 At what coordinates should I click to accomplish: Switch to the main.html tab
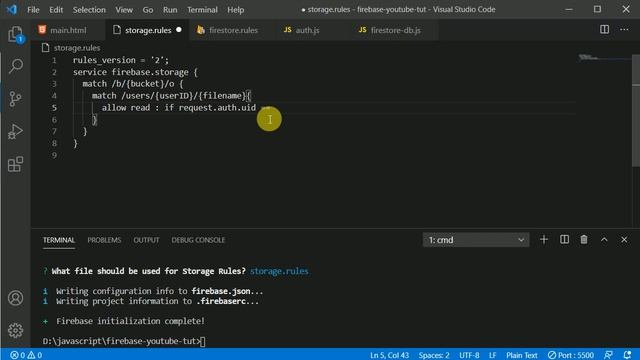pyautogui.click(x=67, y=30)
